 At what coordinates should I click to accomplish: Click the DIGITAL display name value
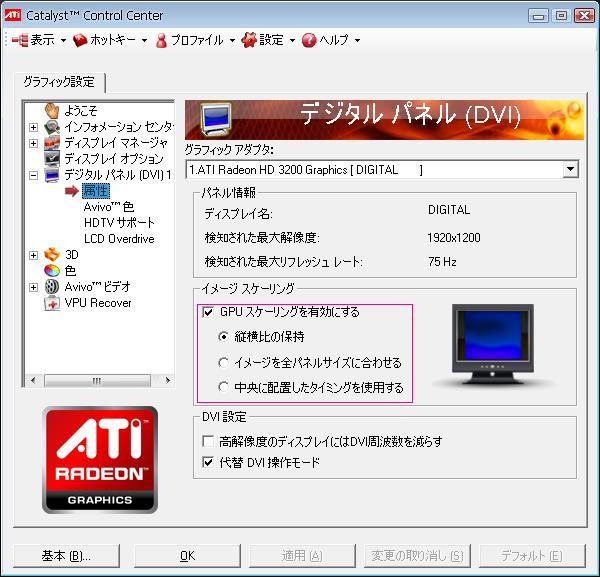pos(449,210)
